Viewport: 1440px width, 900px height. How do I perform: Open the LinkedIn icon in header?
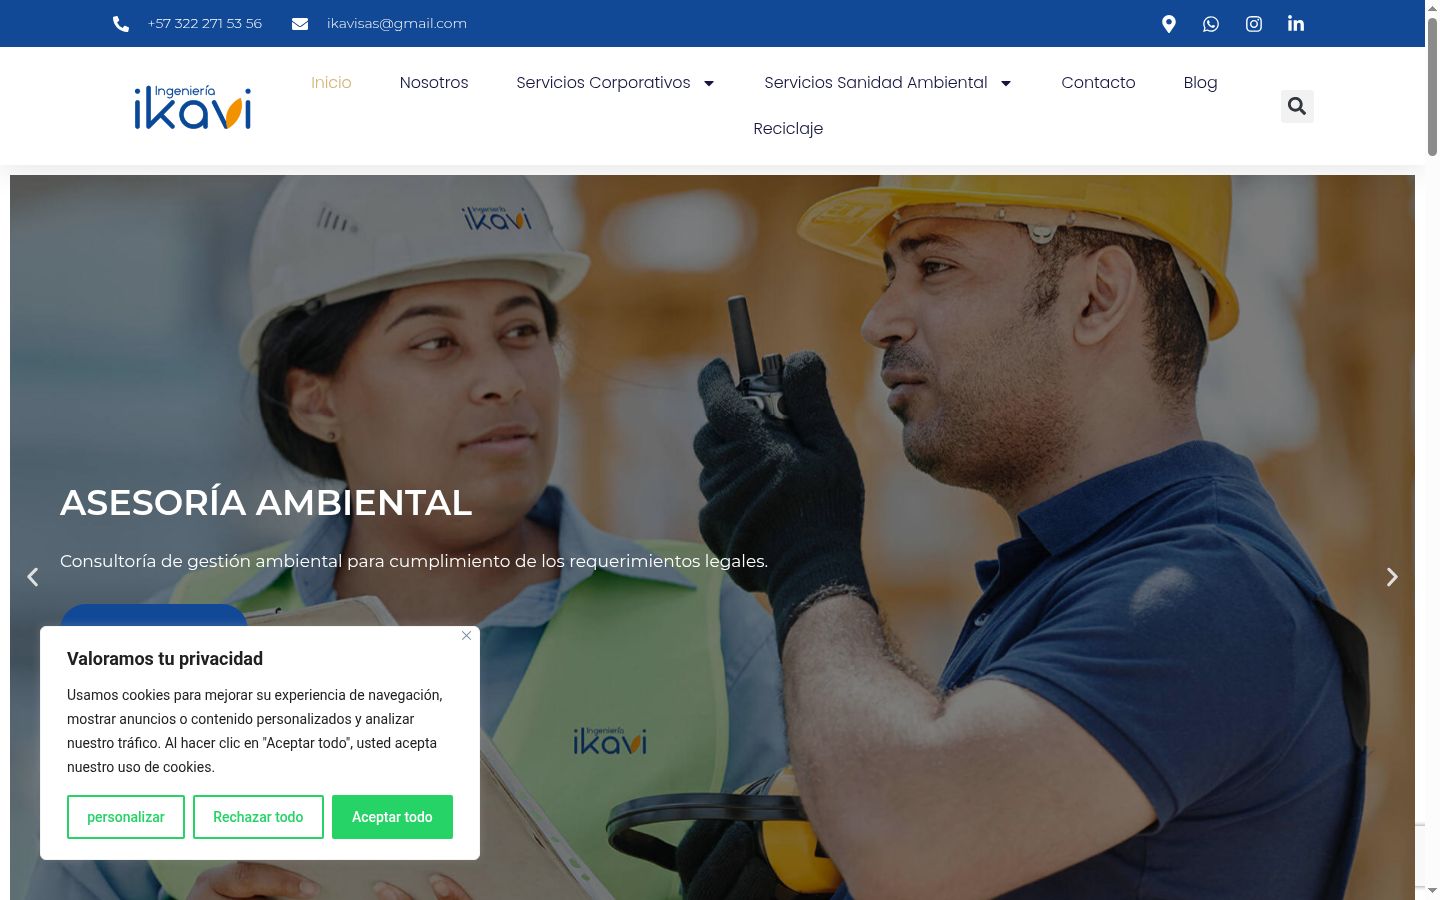(1296, 24)
